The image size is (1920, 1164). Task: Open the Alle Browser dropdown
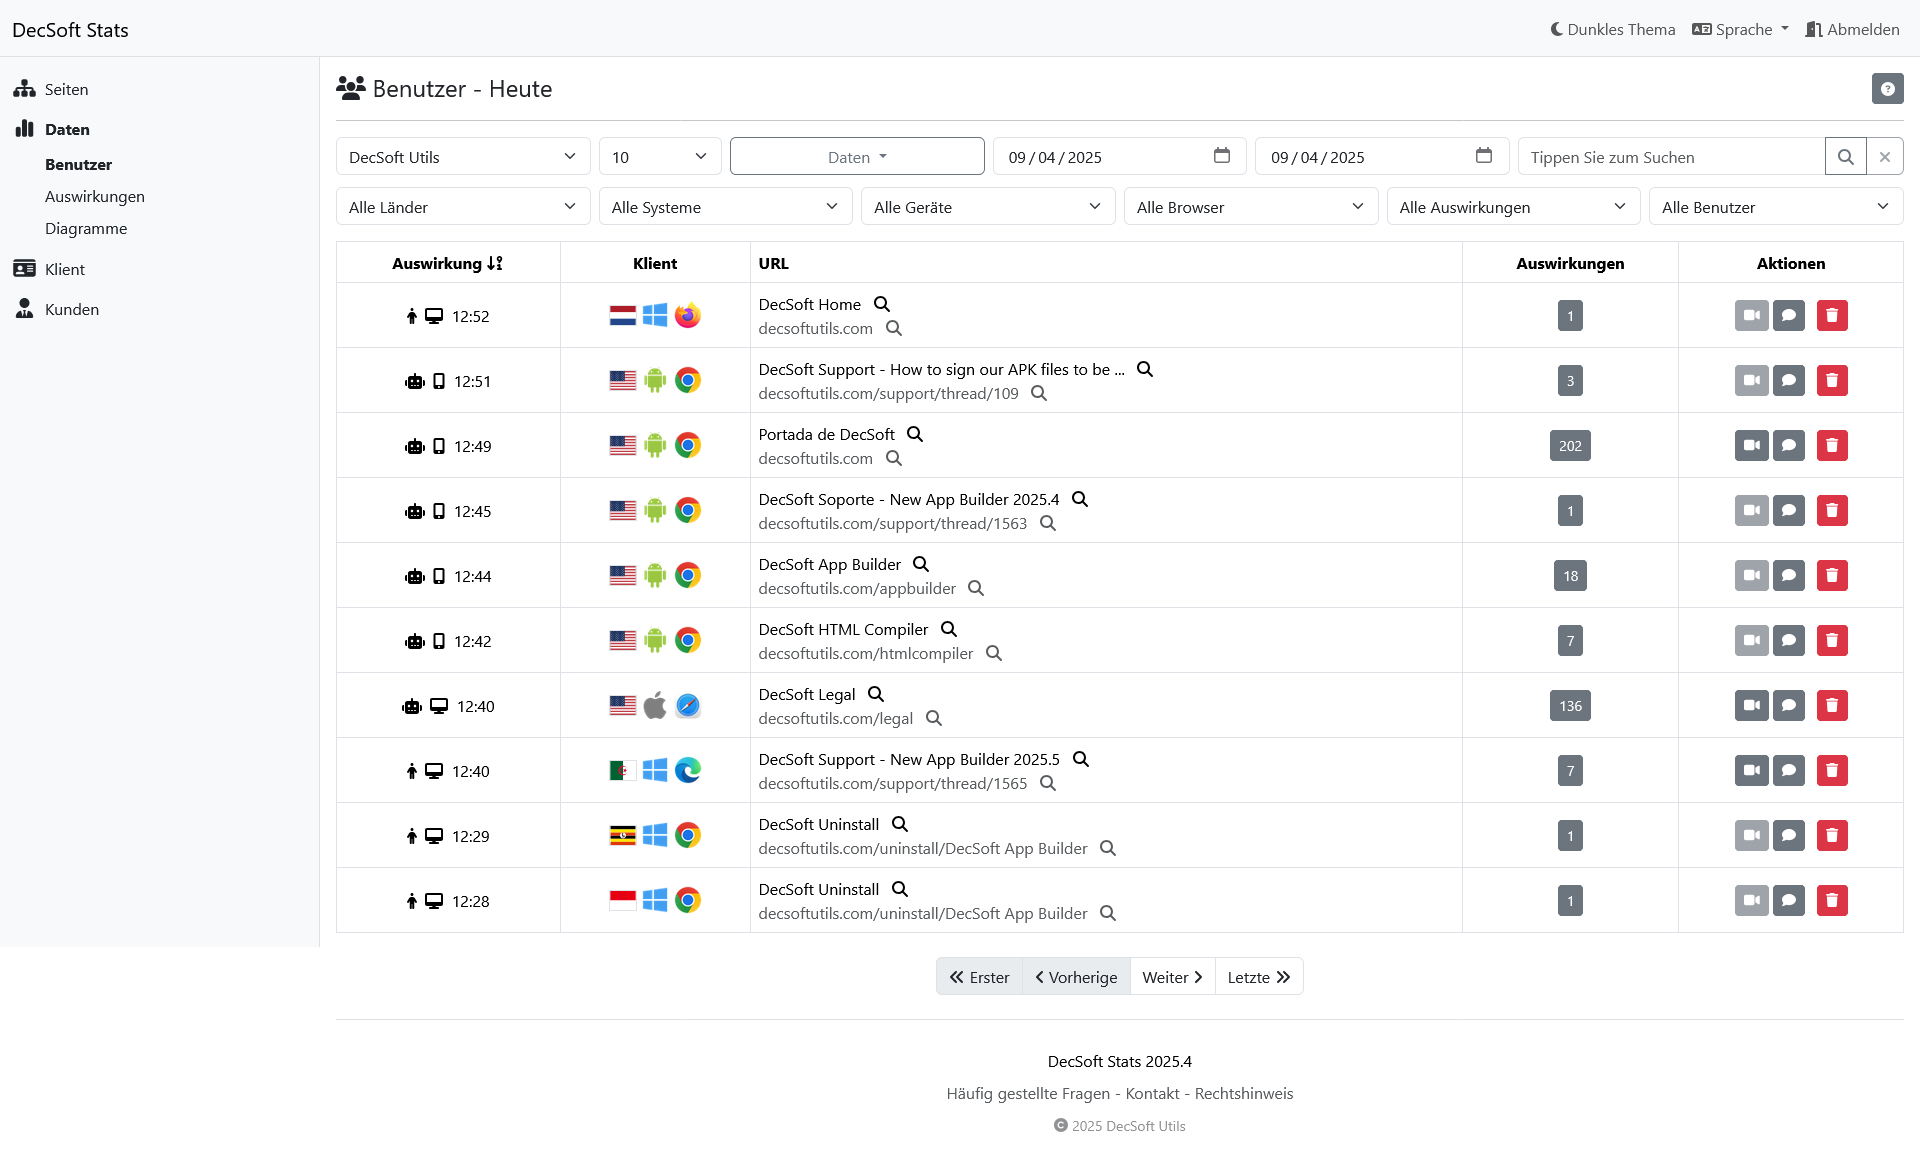pos(1251,206)
